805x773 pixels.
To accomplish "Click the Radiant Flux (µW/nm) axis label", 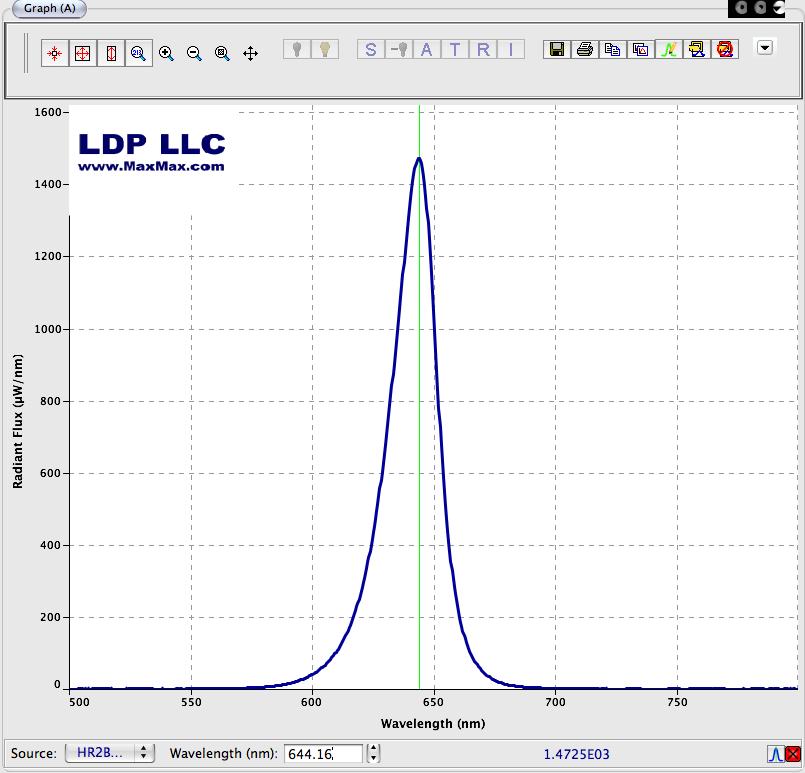I will [x=18, y=421].
